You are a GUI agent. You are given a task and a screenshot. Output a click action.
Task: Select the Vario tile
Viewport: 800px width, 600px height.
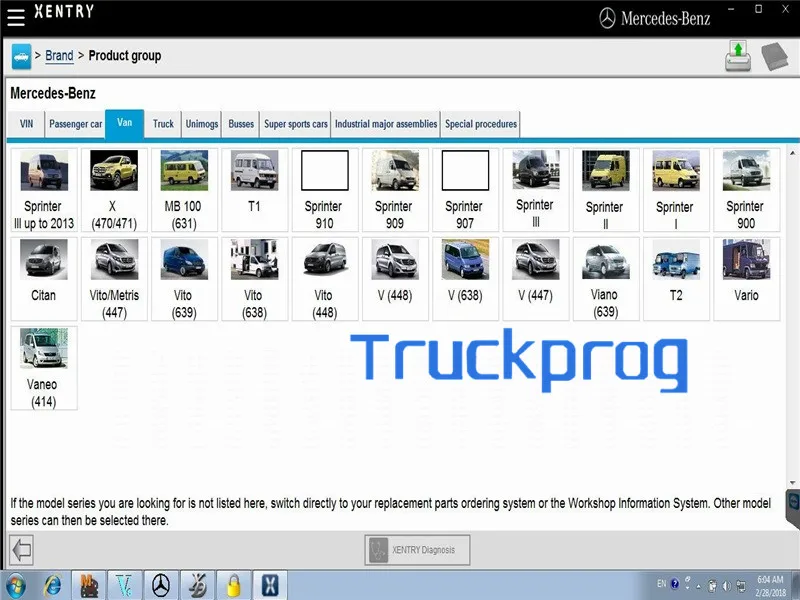[746, 279]
